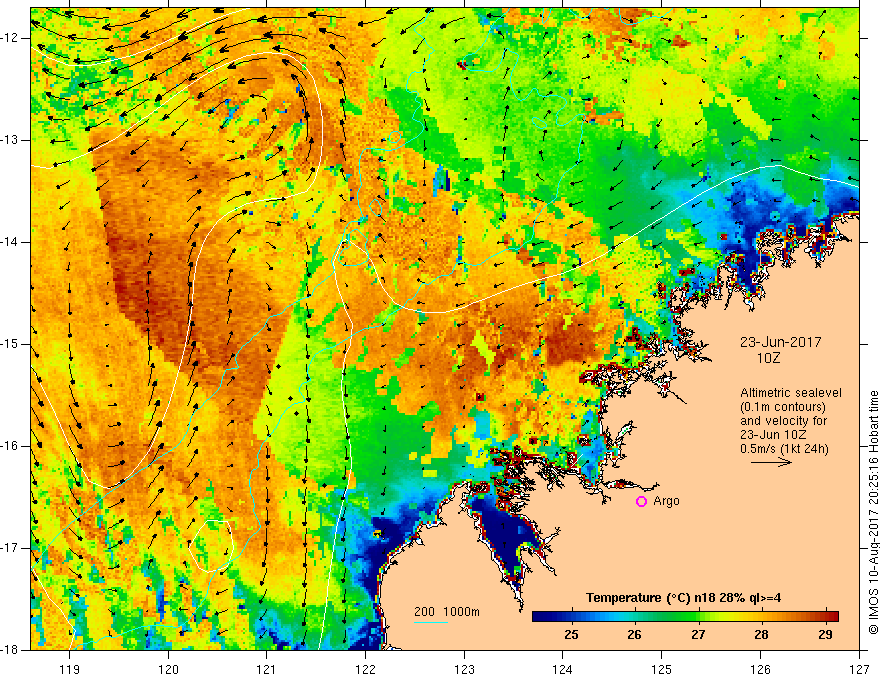The image size is (880, 680).
Task: Click the '-14' latitude axis label
Action: [11, 242]
